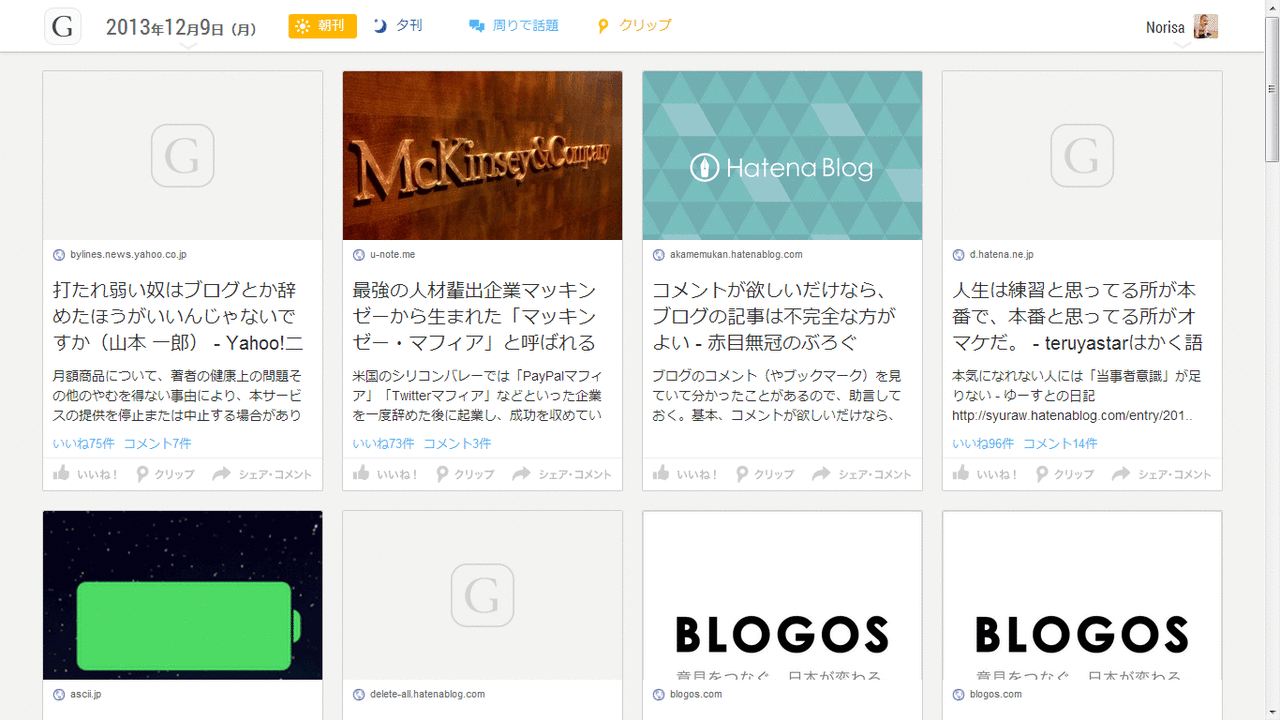Click ascii.jp source link
1280x720 pixels.
[x=86, y=694]
